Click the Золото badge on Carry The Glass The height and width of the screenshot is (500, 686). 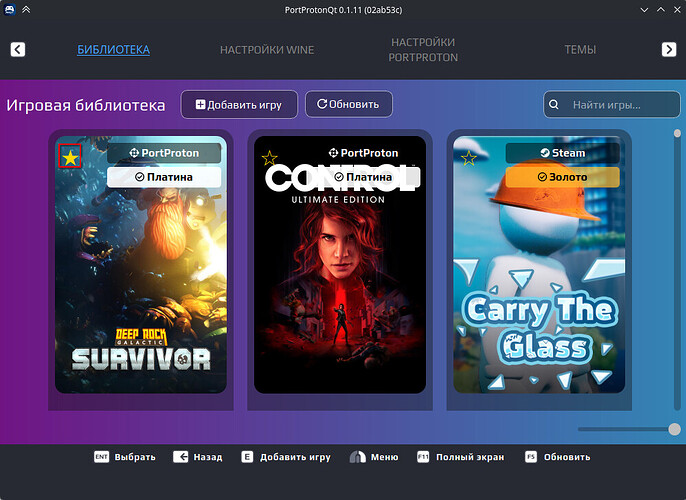[563, 177]
